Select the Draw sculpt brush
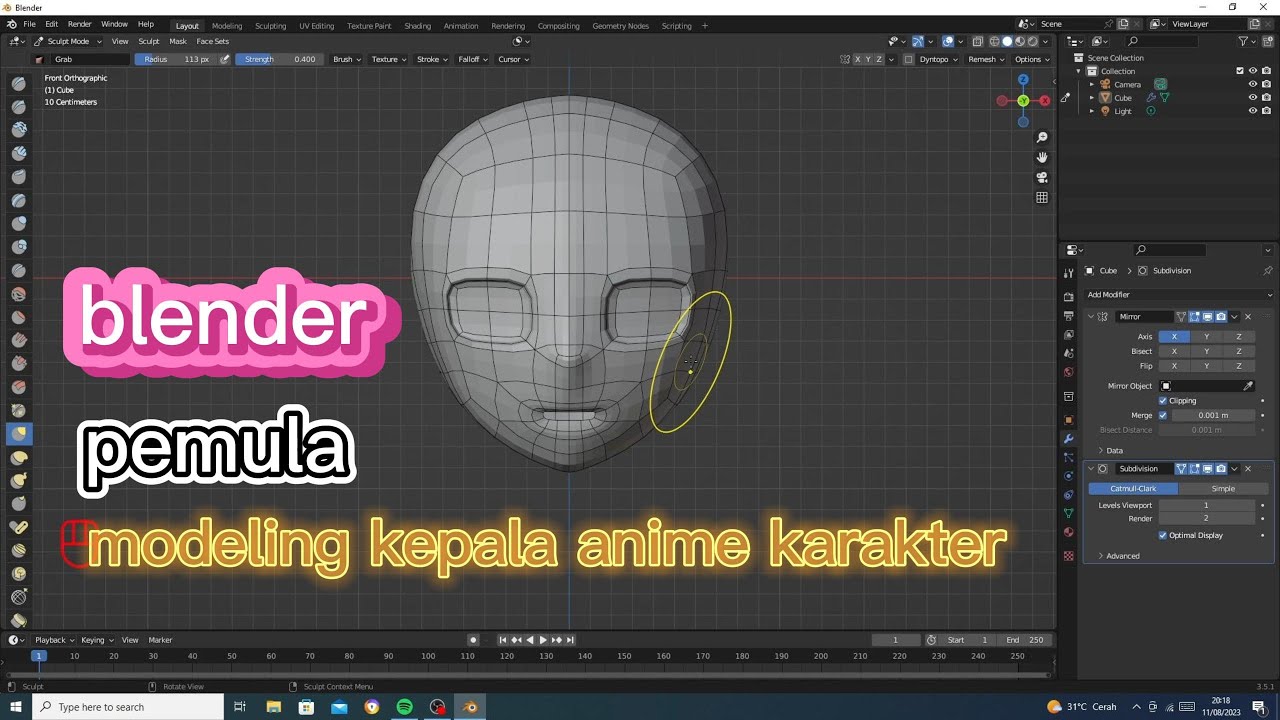The height and width of the screenshot is (720, 1280). pyautogui.click(x=19, y=83)
